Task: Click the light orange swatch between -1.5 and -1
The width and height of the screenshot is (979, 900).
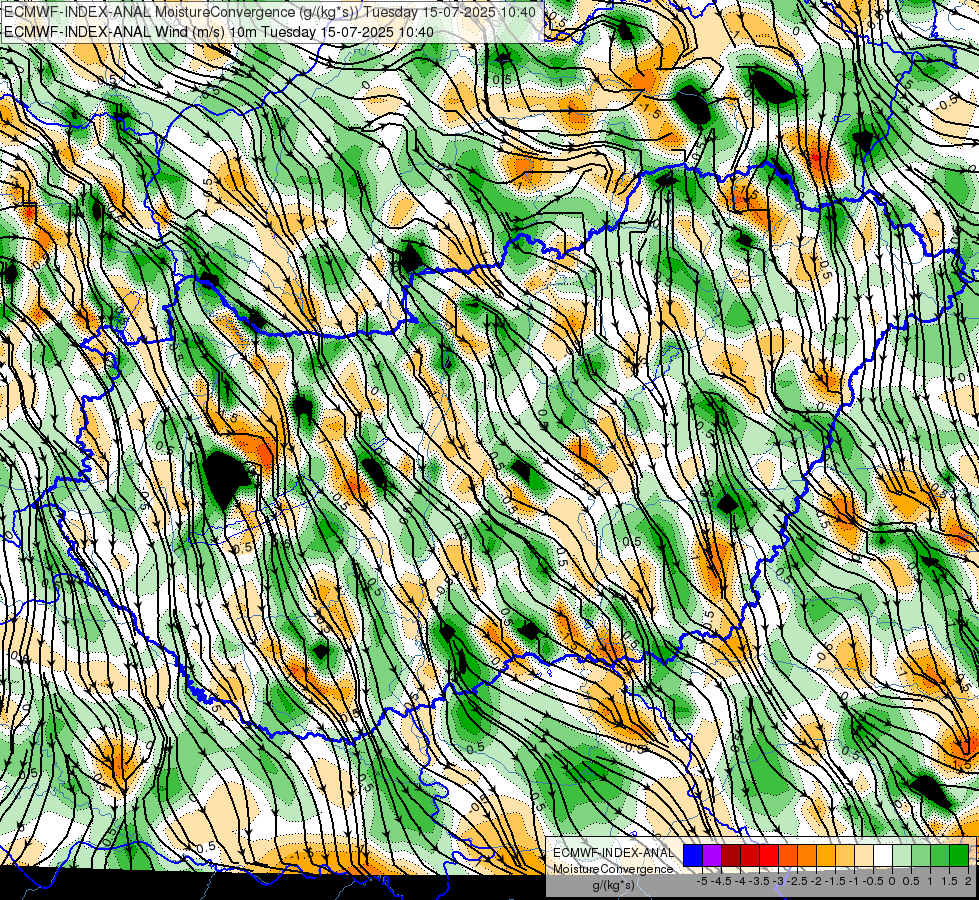Action: pos(845,856)
